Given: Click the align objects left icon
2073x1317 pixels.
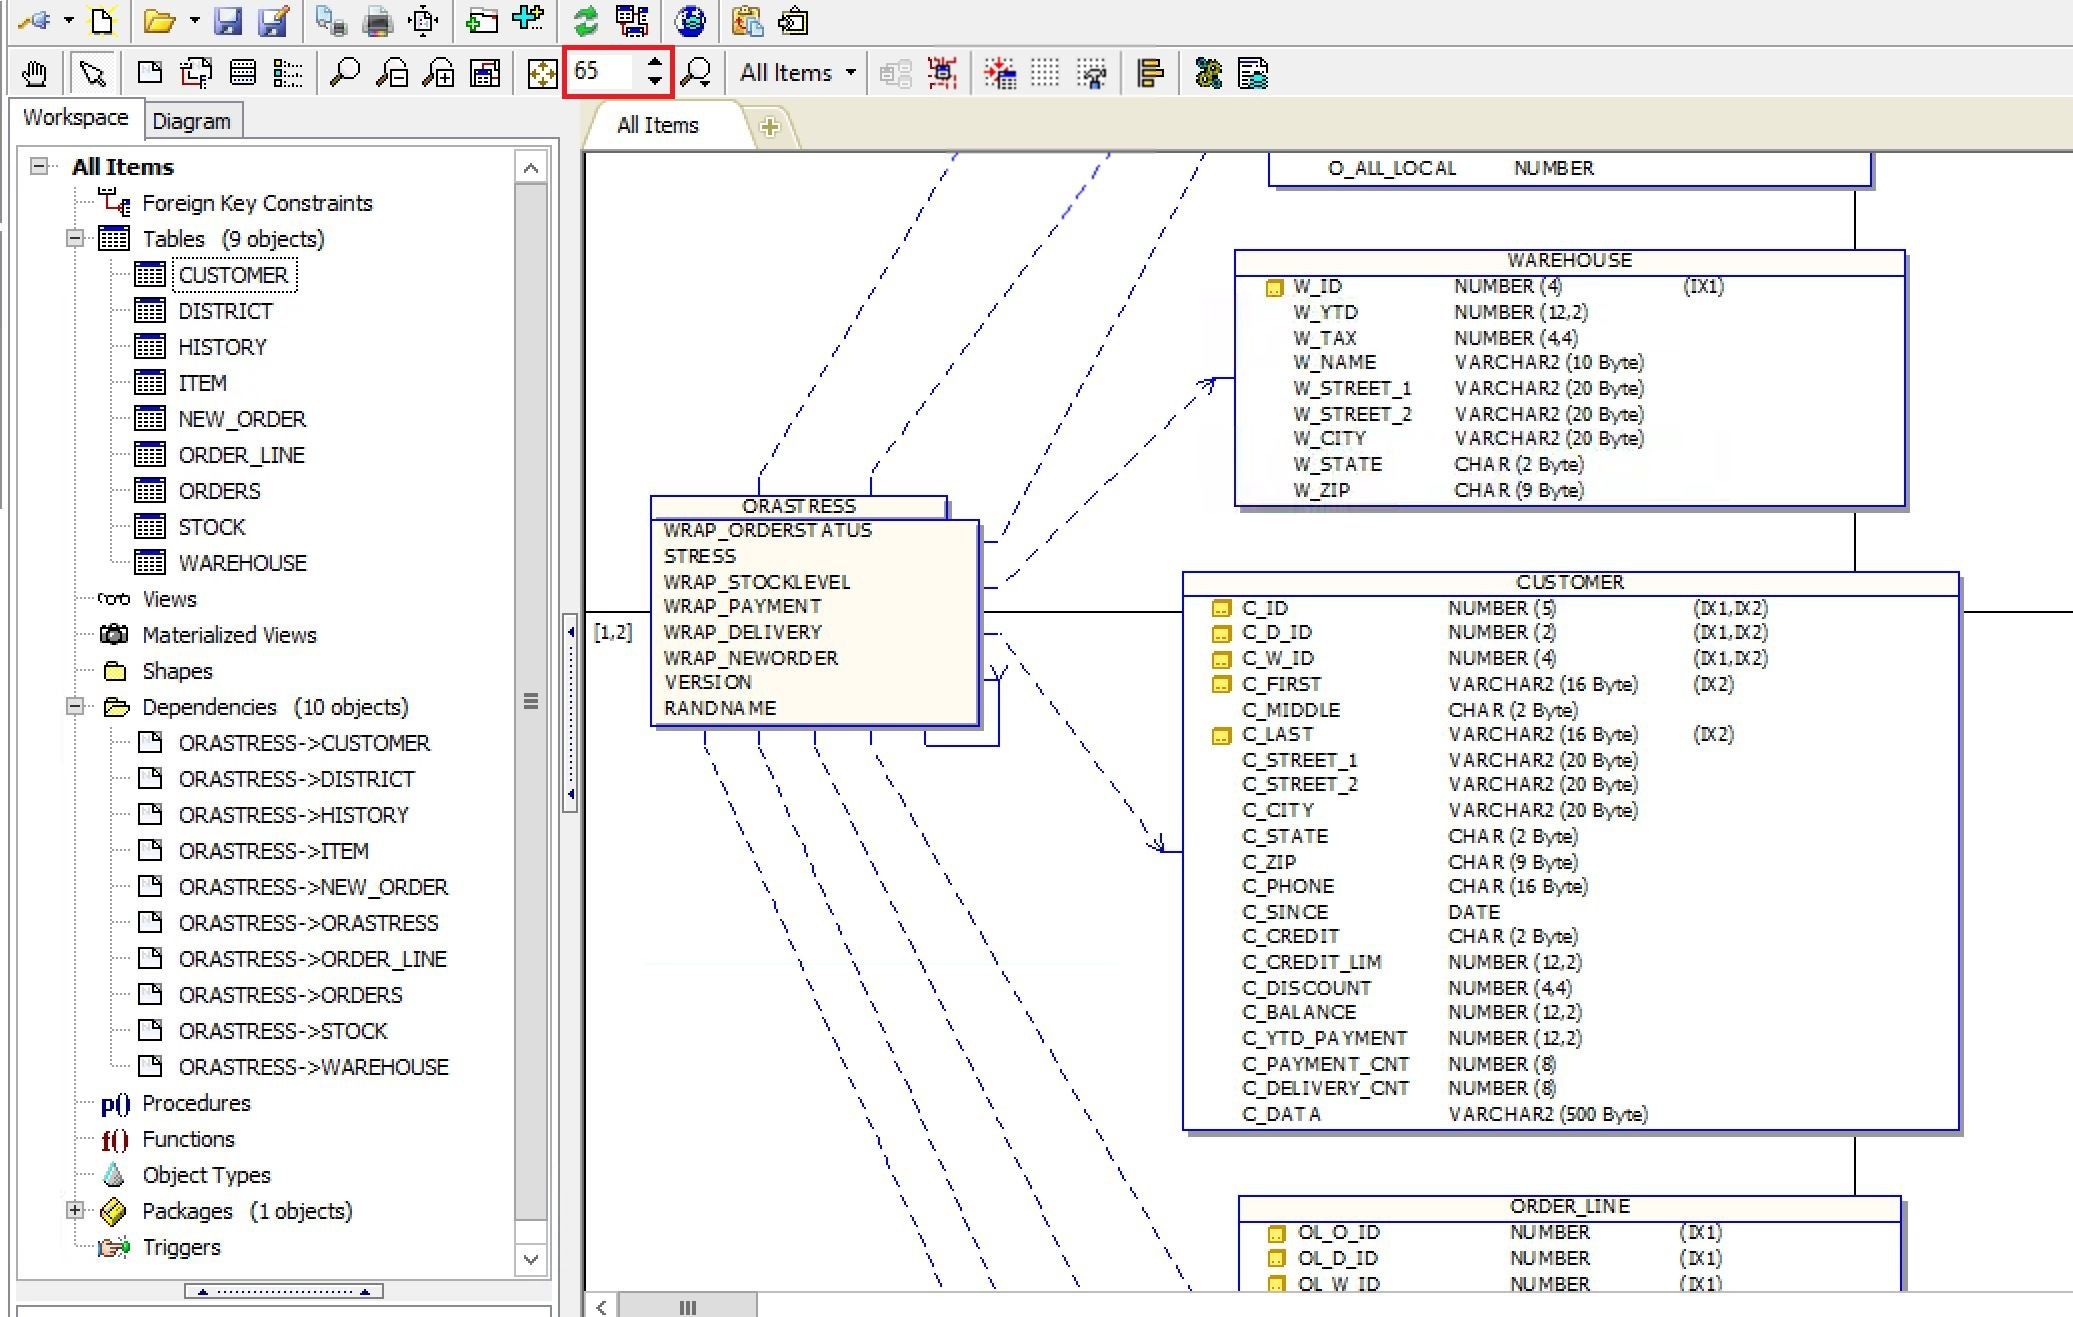Looking at the screenshot, I should coord(1150,73).
